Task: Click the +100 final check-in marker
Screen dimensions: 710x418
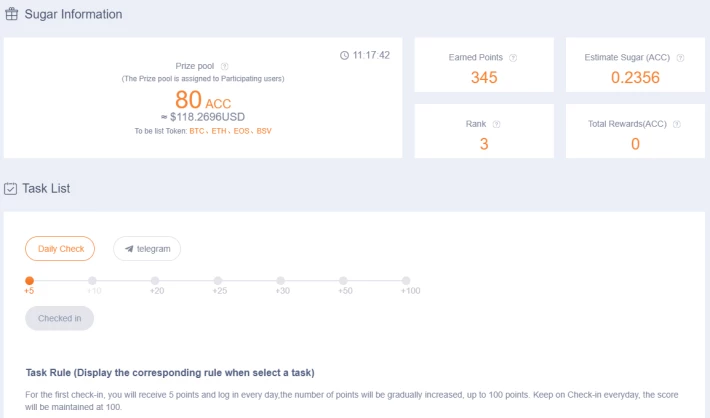Action: pyautogui.click(x=406, y=281)
